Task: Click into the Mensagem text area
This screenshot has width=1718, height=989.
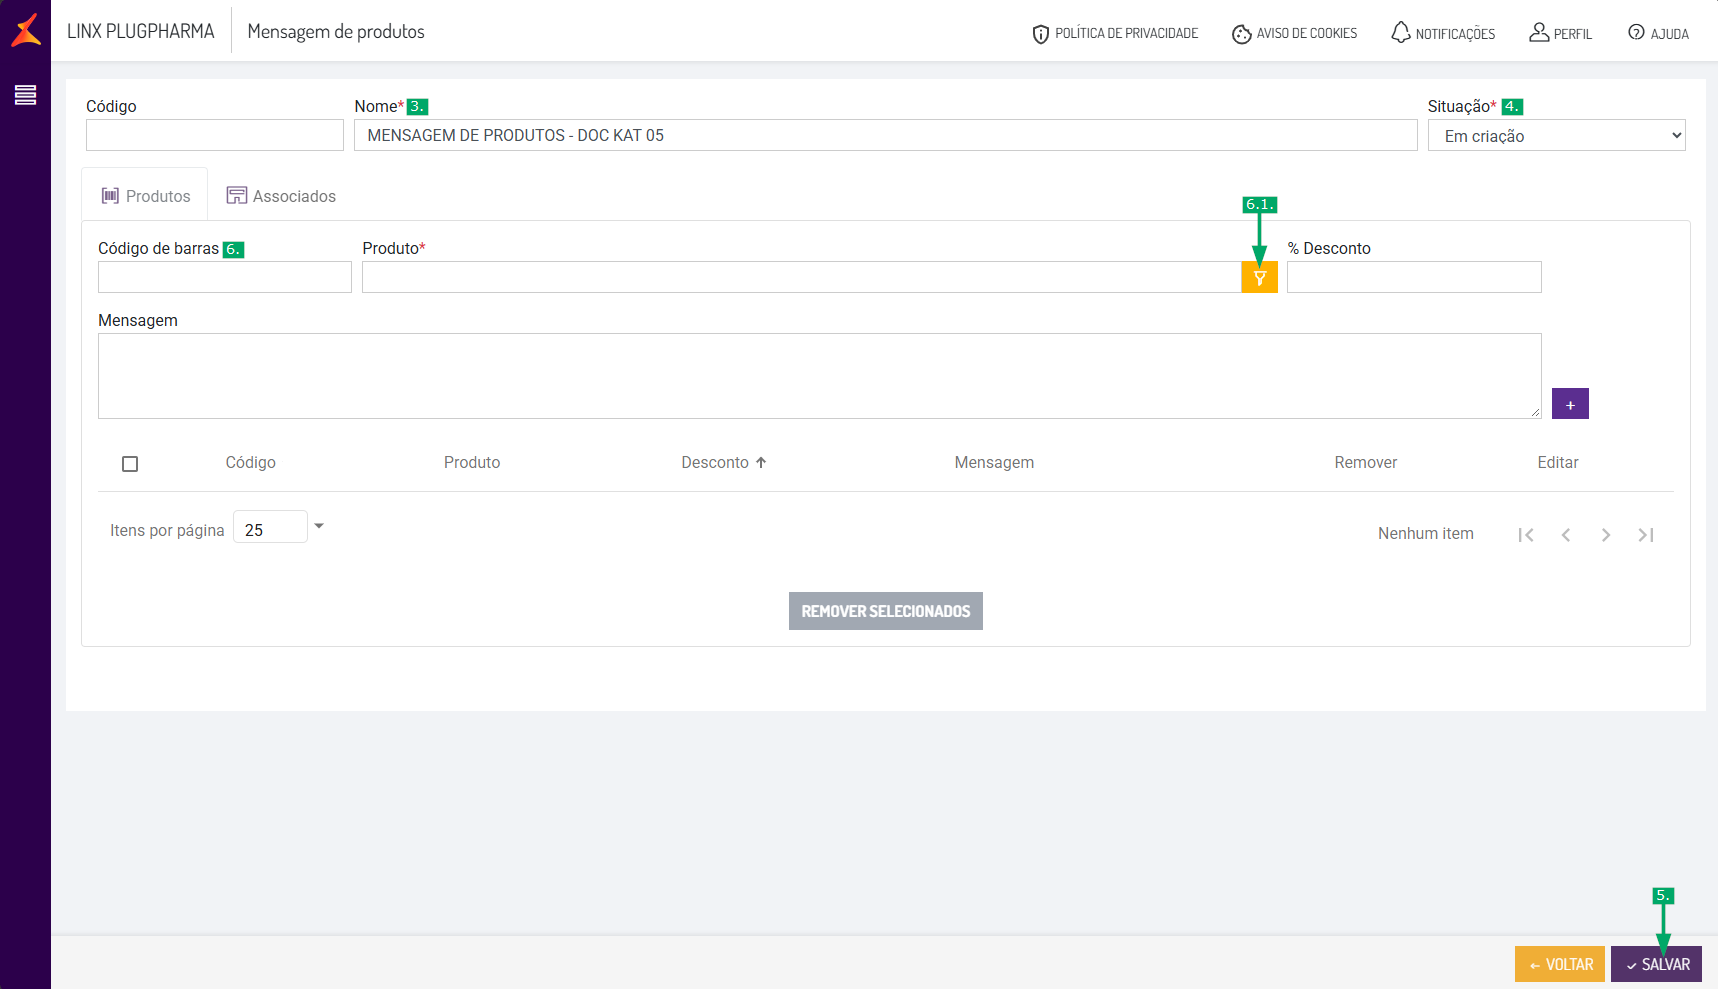Action: (x=820, y=376)
